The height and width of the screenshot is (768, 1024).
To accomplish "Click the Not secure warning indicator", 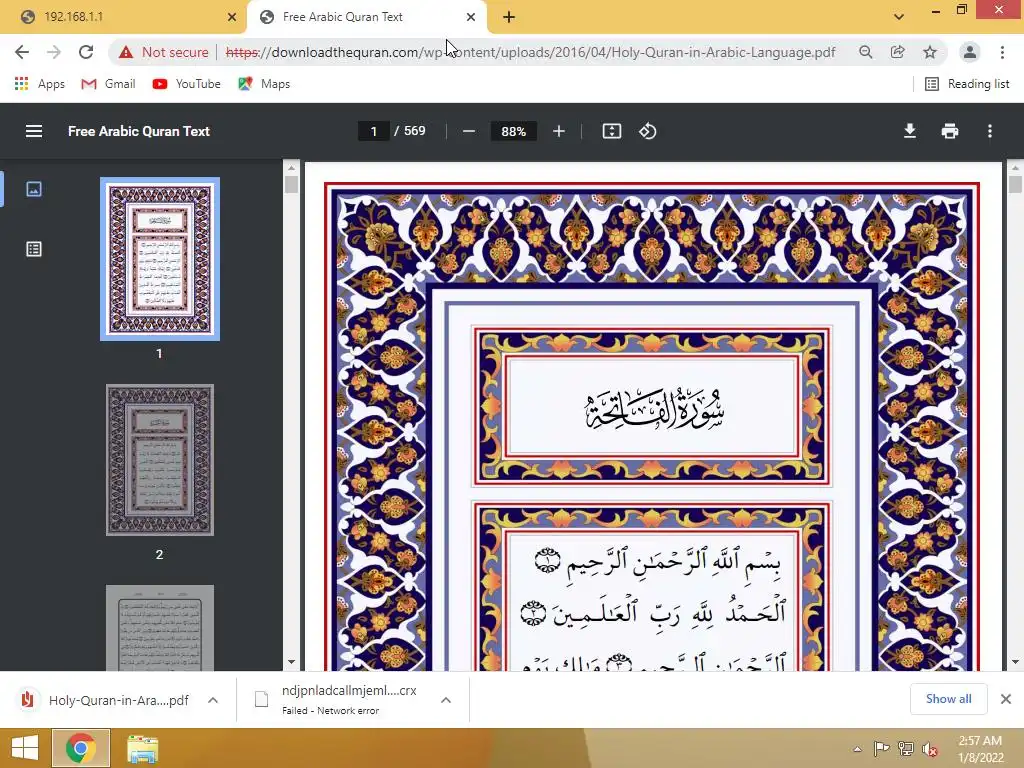I will pyautogui.click(x=163, y=52).
